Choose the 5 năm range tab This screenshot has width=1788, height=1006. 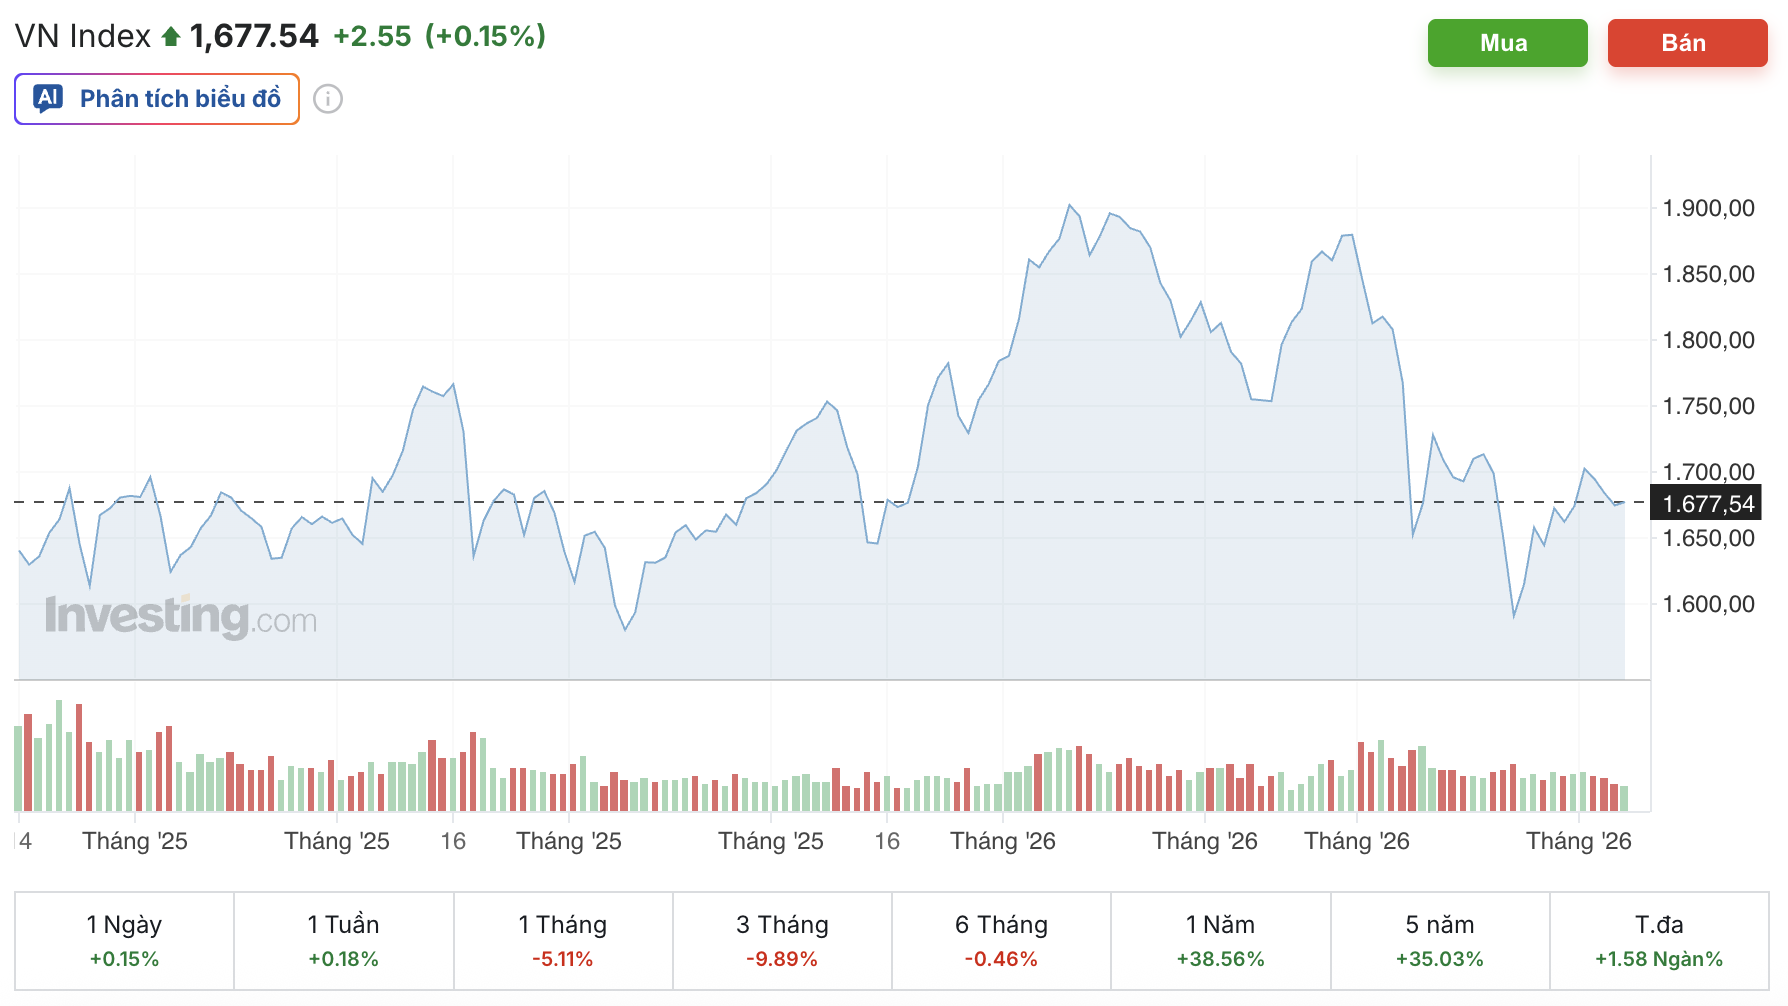click(x=1440, y=940)
